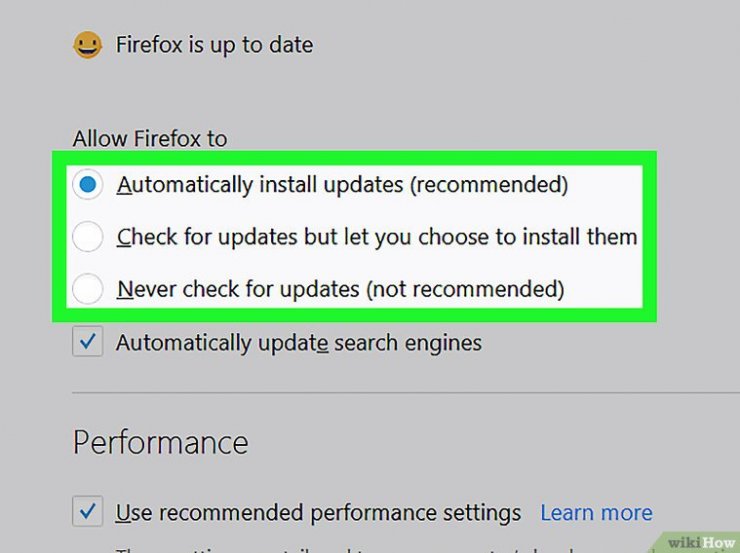Click the 'Allow Firefox to' label
Image resolution: width=740 pixels, height=553 pixels.
point(150,139)
